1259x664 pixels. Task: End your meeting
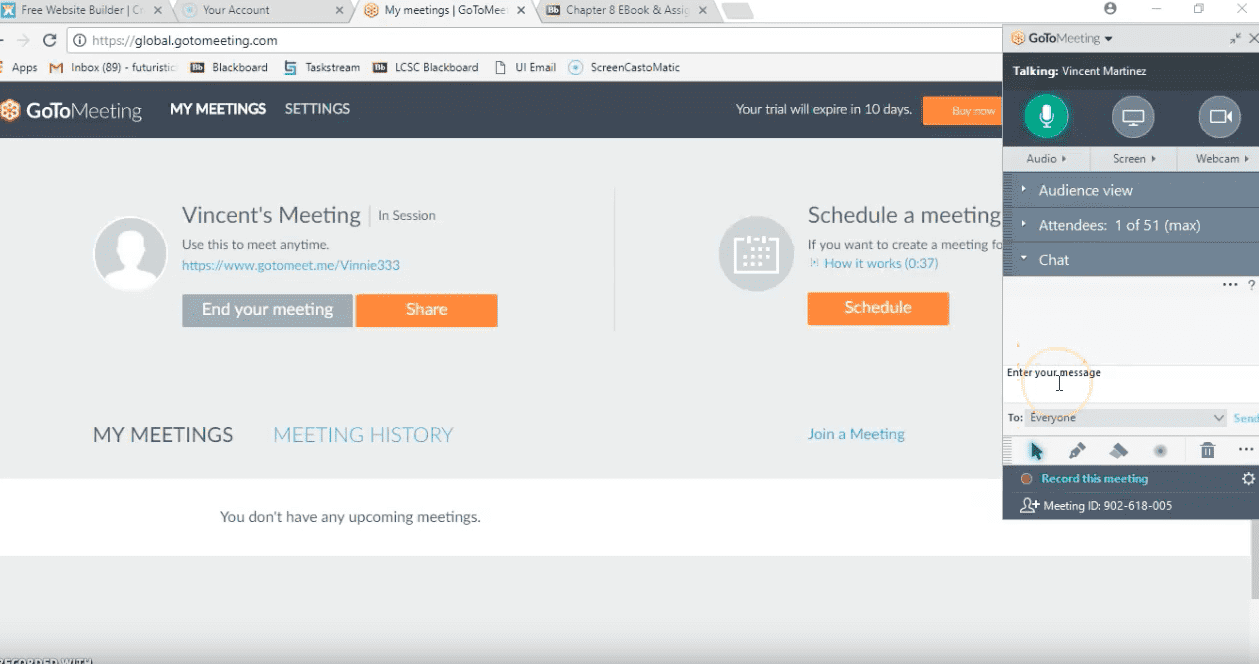pyautogui.click(x=266, y=310)
